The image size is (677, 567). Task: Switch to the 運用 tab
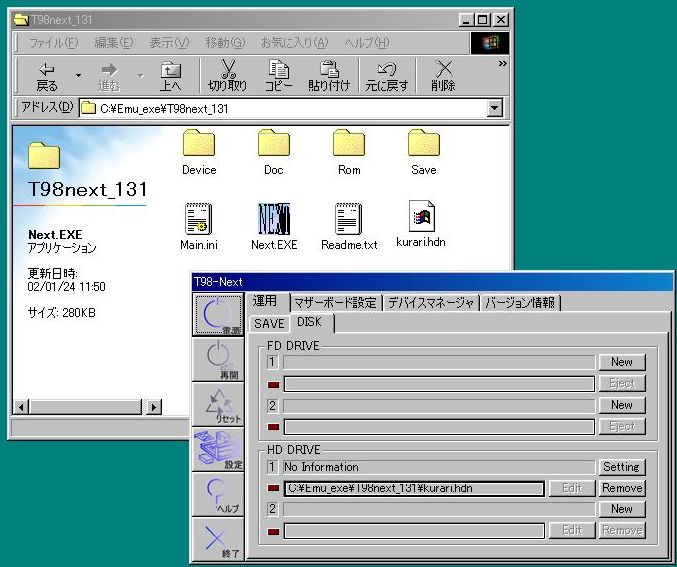pyautogui.click(x=266, y=301)
